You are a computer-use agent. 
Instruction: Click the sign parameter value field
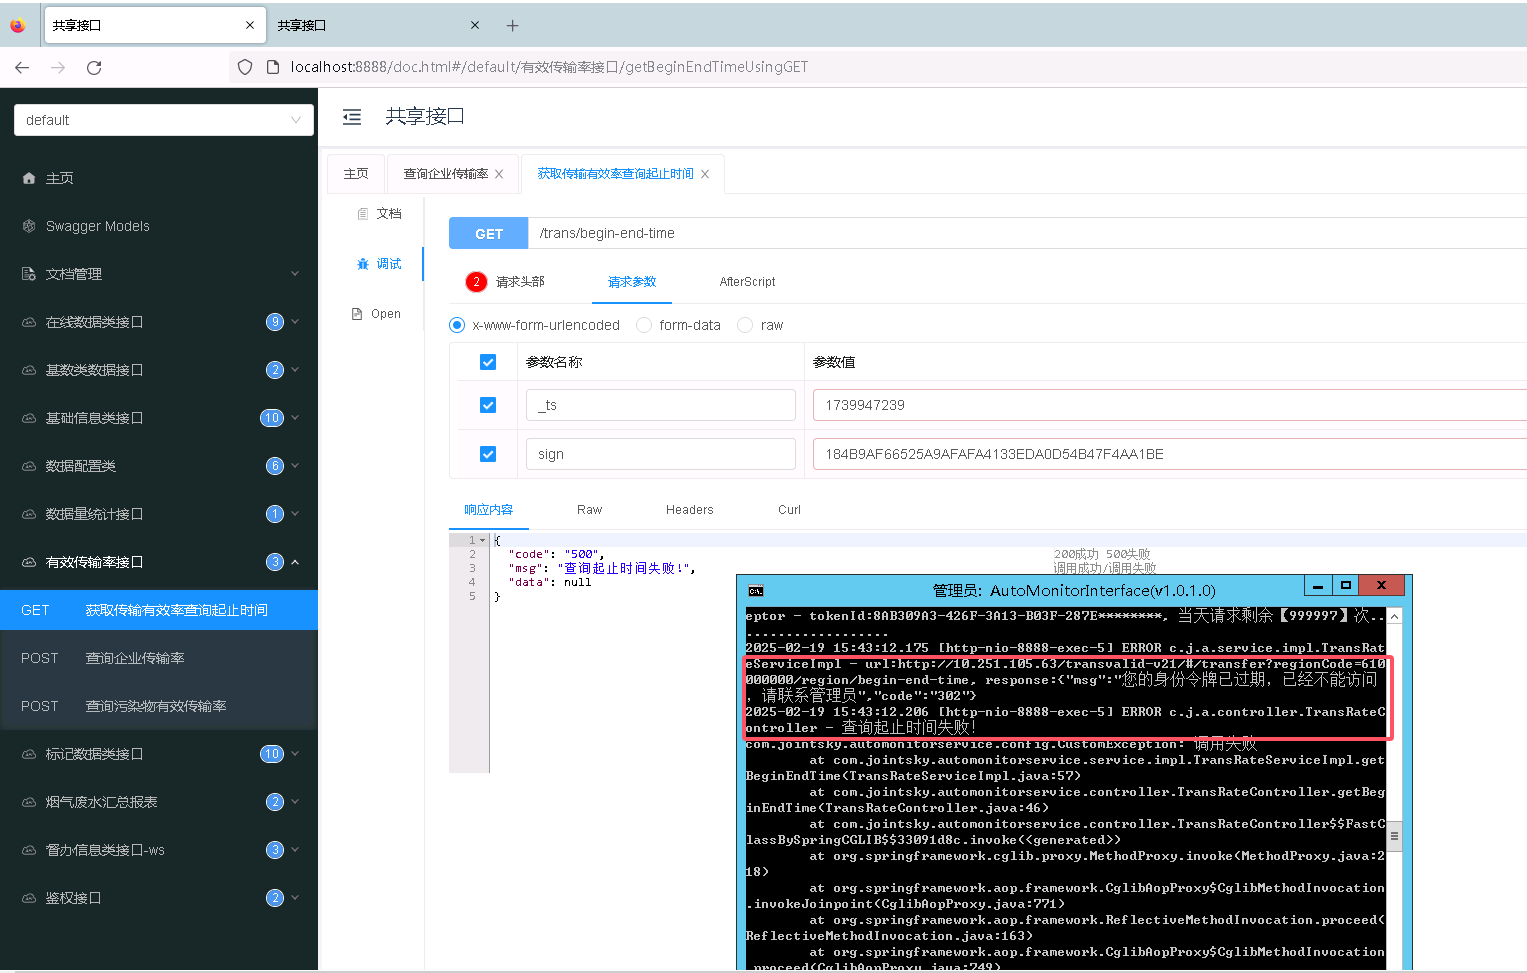tap(1170, 454)
